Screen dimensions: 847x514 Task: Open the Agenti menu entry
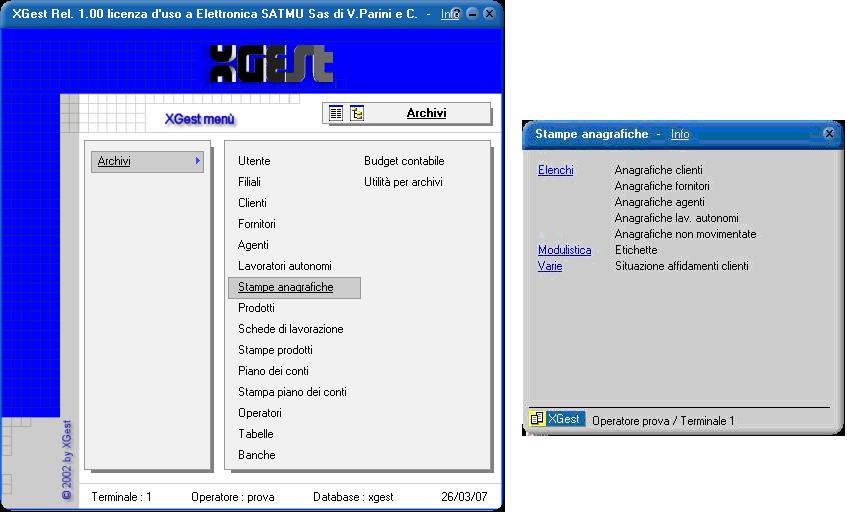(253, 245)
